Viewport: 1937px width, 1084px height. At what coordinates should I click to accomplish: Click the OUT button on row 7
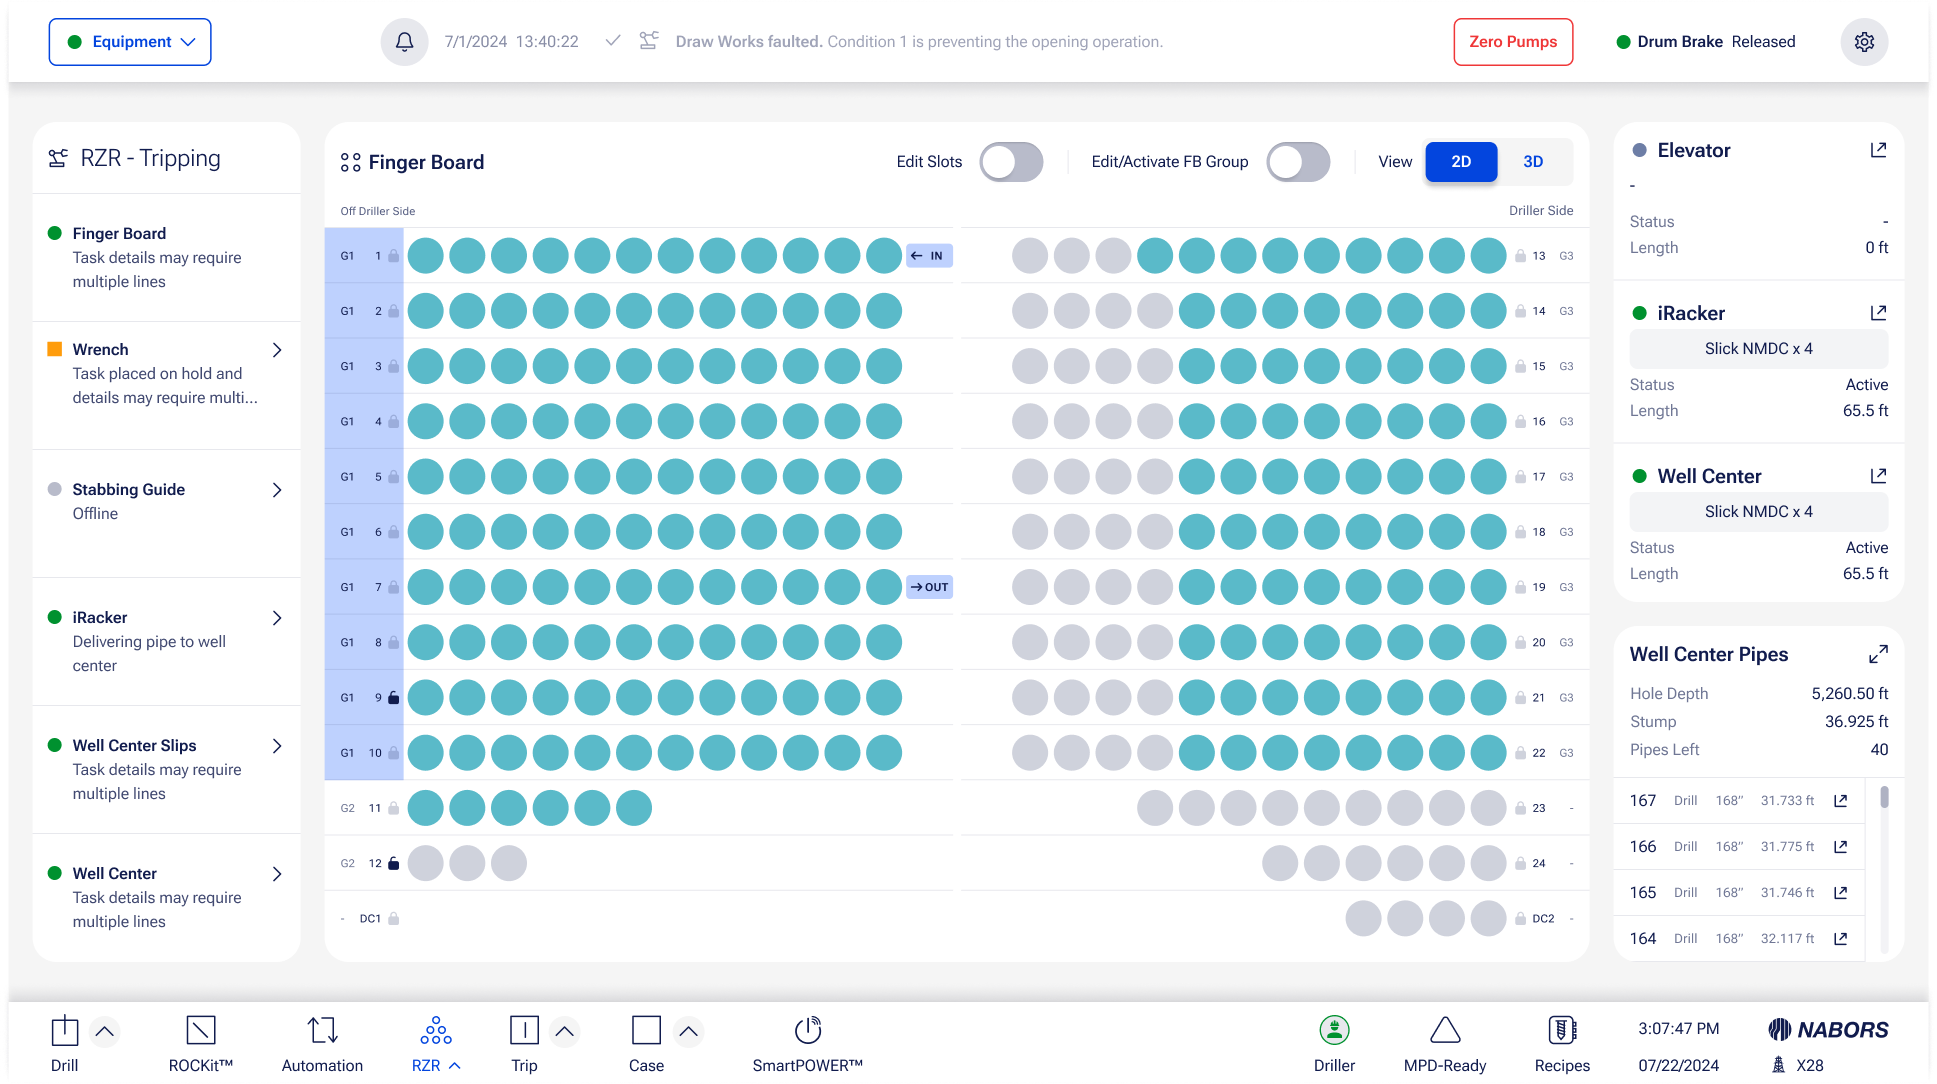point(929,587)
